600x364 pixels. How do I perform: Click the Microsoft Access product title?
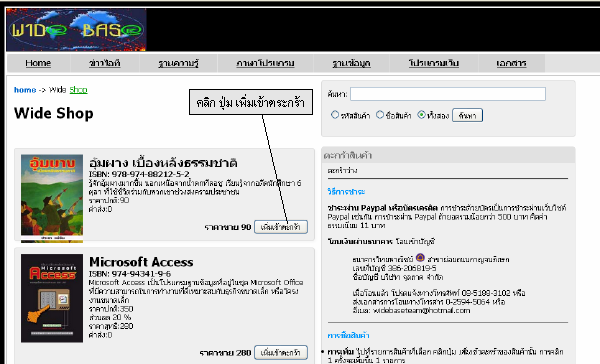[x=141, y=262]
